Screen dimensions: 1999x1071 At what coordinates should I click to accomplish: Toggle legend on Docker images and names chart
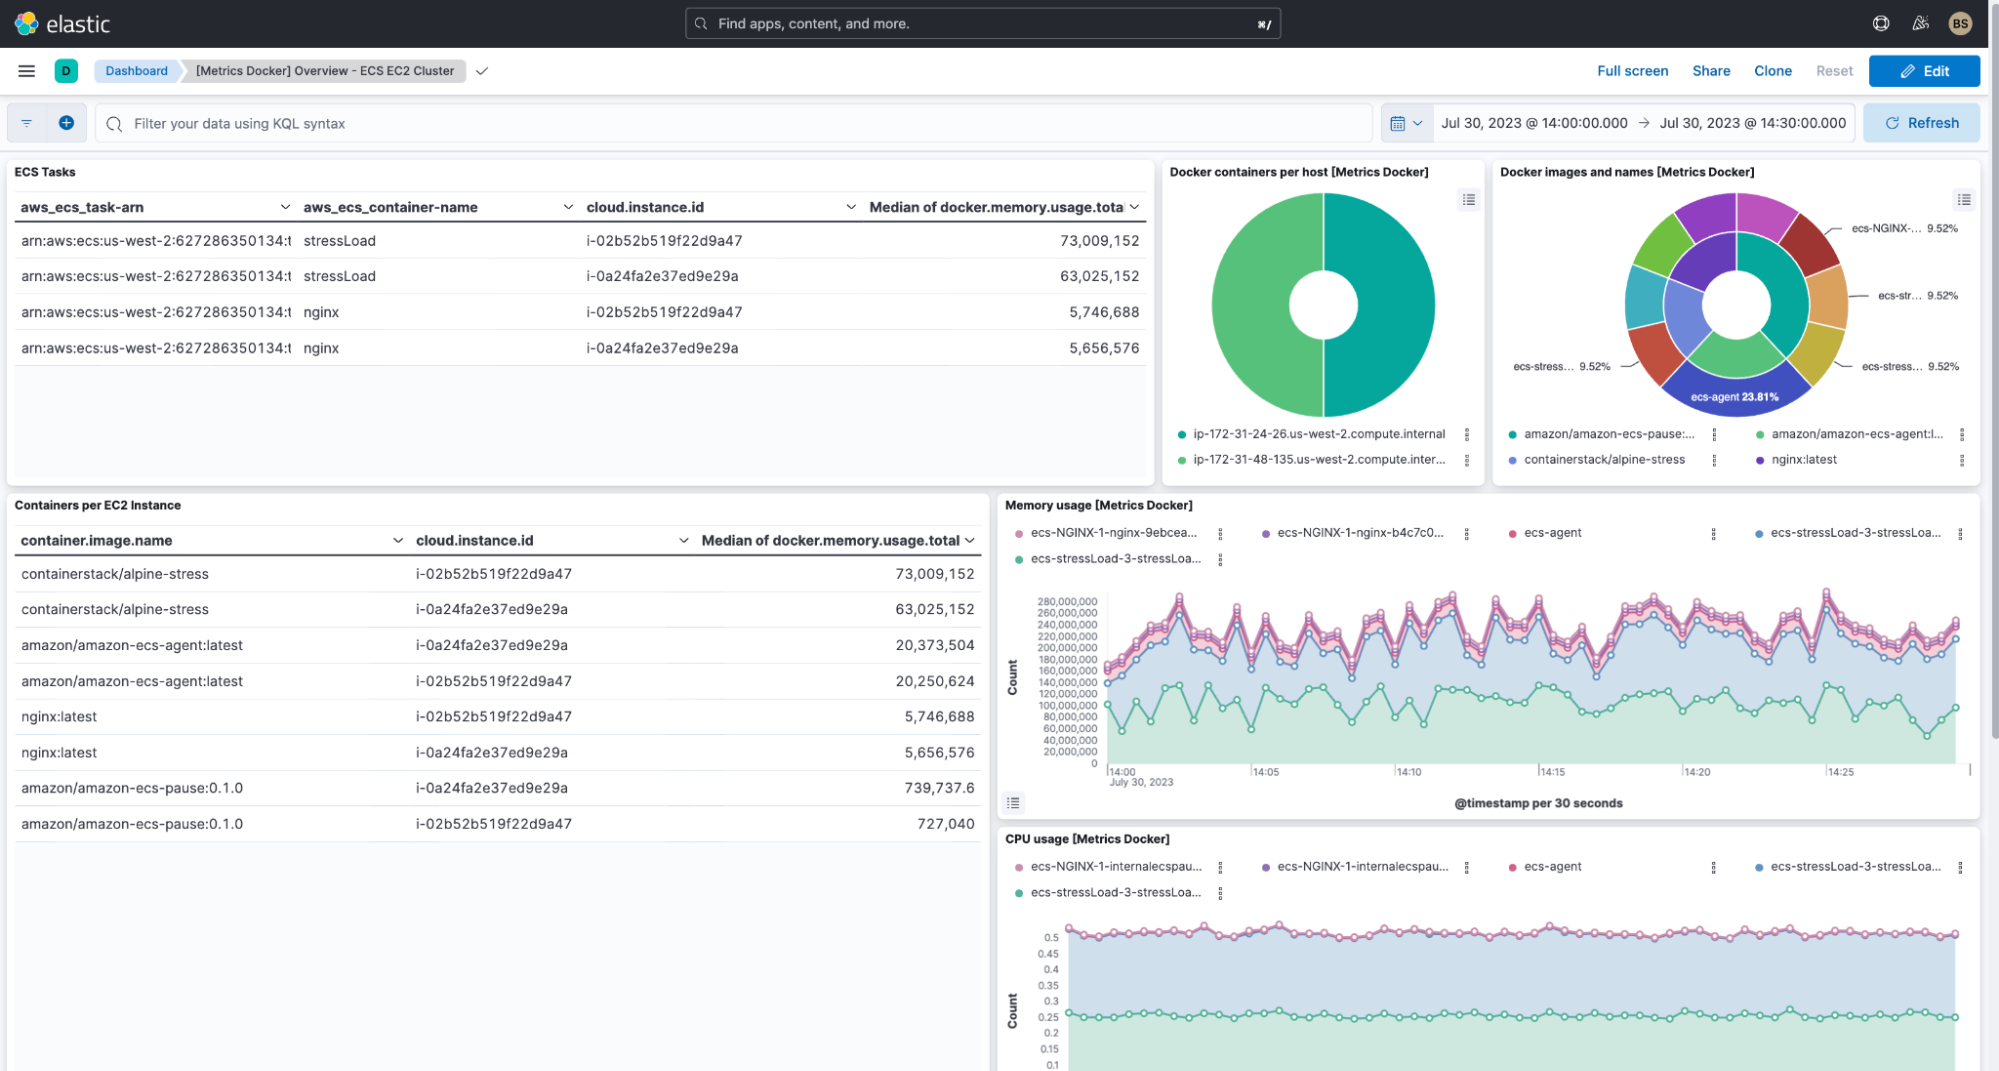(1964, 200)
